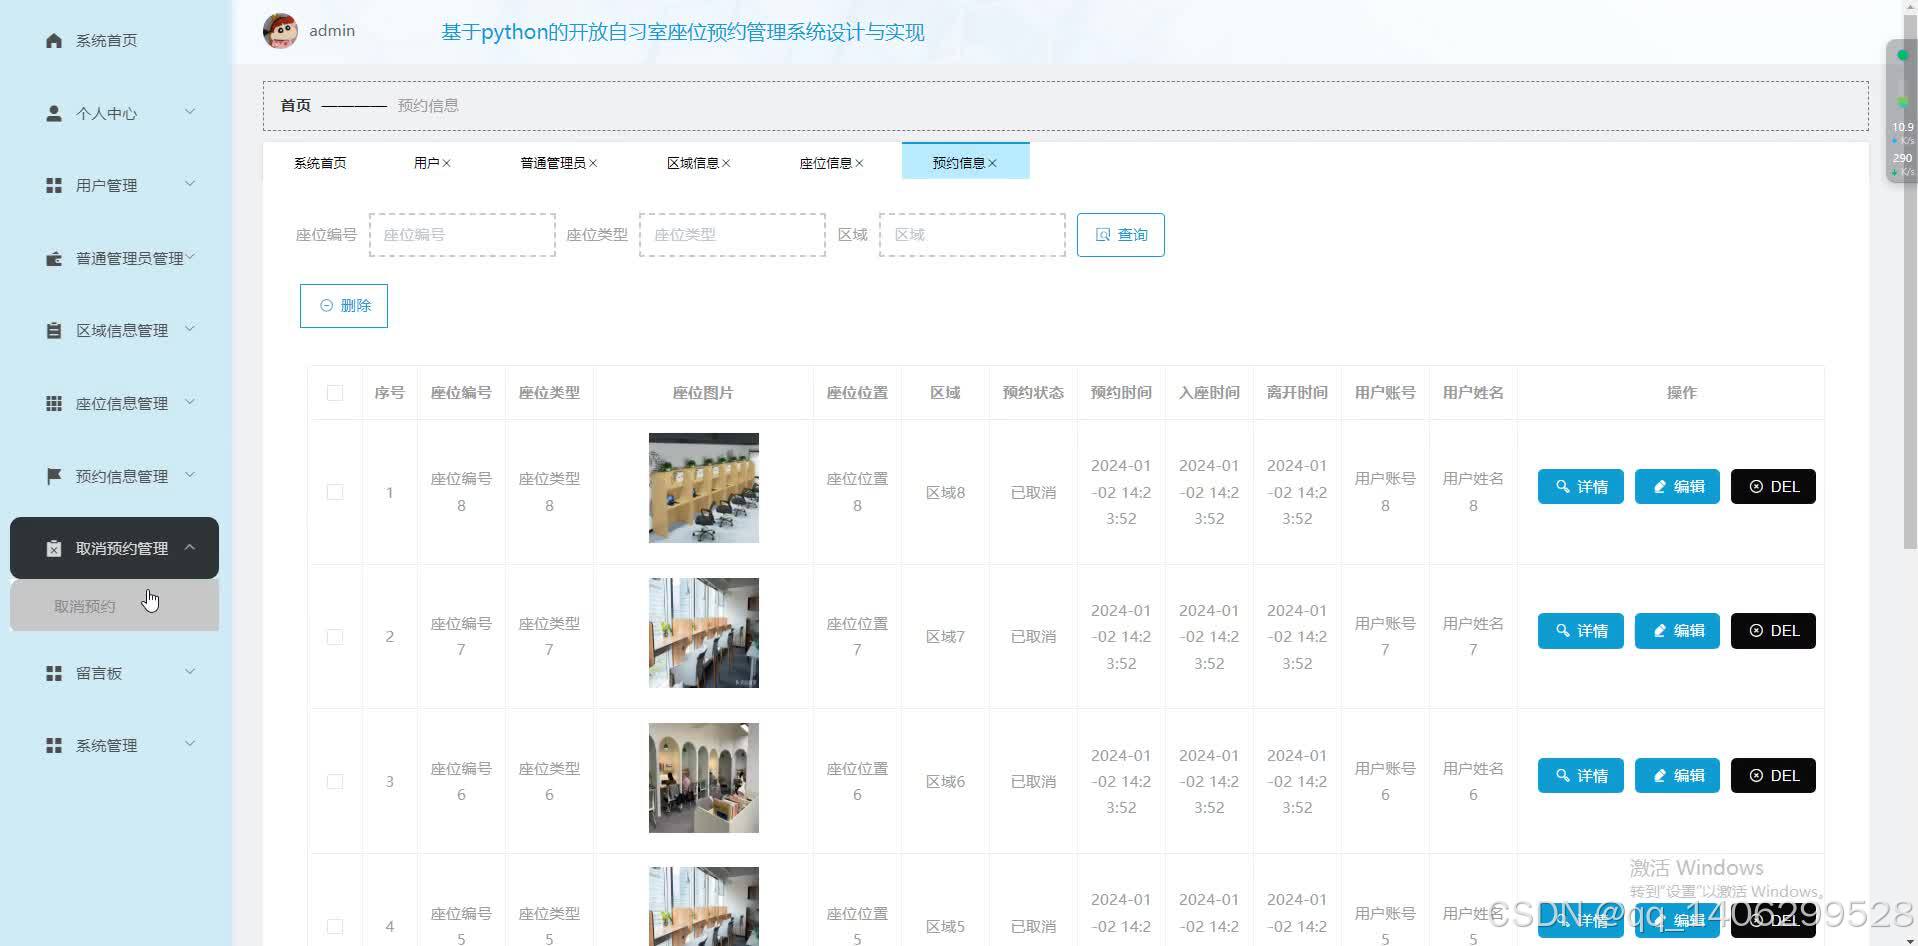The image size is (1918, 946).
Task: Expand 个人中心 with its chevron
Action: pyautogui.click(x=190, y=111)
